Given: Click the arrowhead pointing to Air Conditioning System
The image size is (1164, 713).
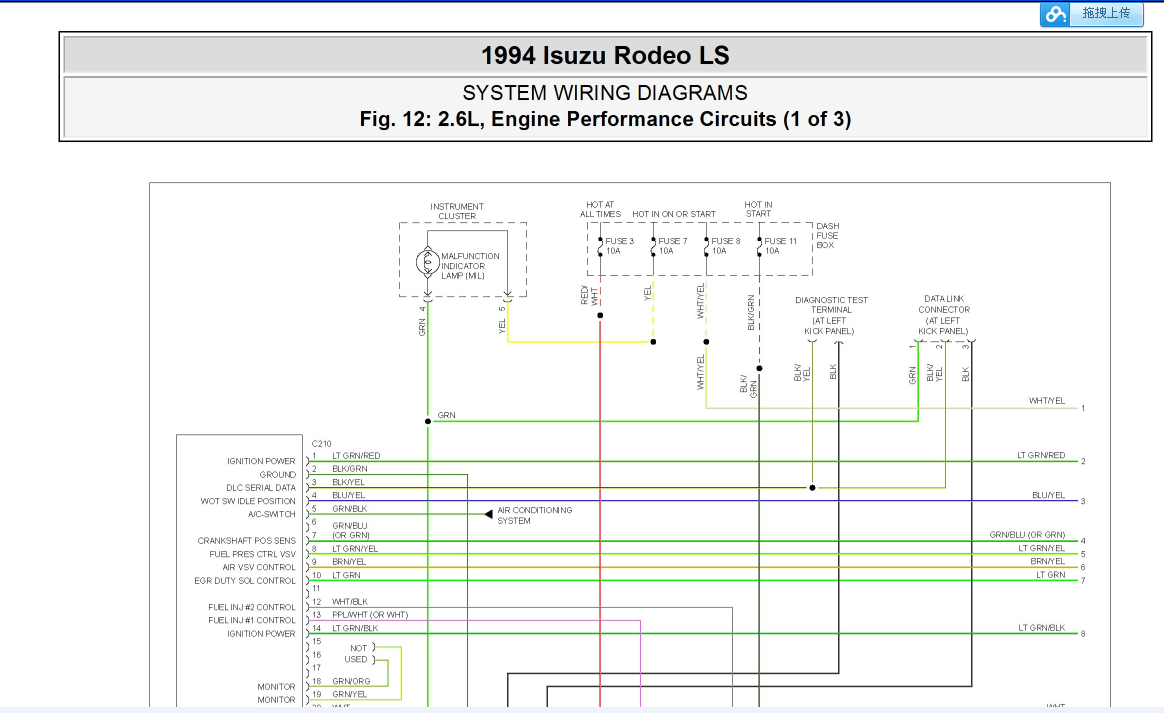Looking at the screenshot, I should tap(488, 514).
